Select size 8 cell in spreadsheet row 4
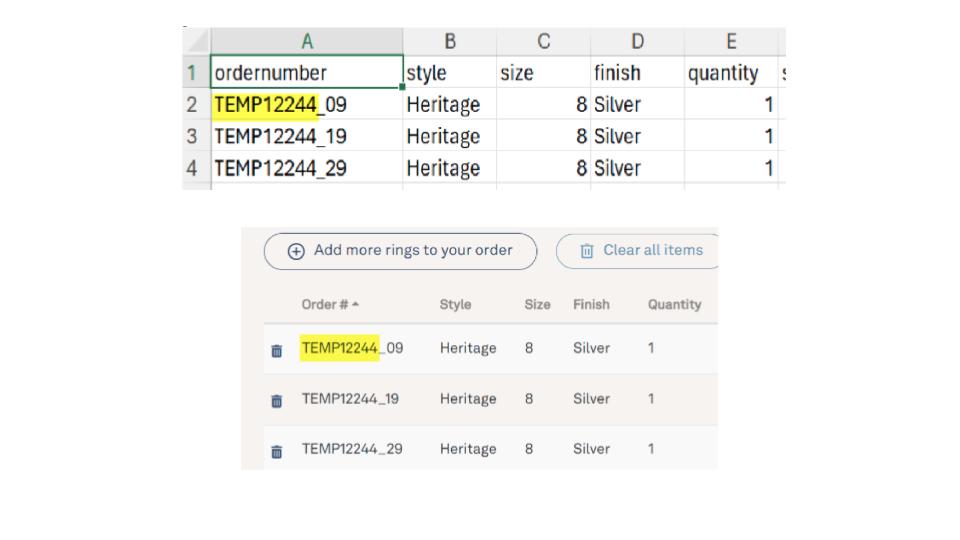The height and width of the screenshot is (540, 960). click(x=544, y=168)
